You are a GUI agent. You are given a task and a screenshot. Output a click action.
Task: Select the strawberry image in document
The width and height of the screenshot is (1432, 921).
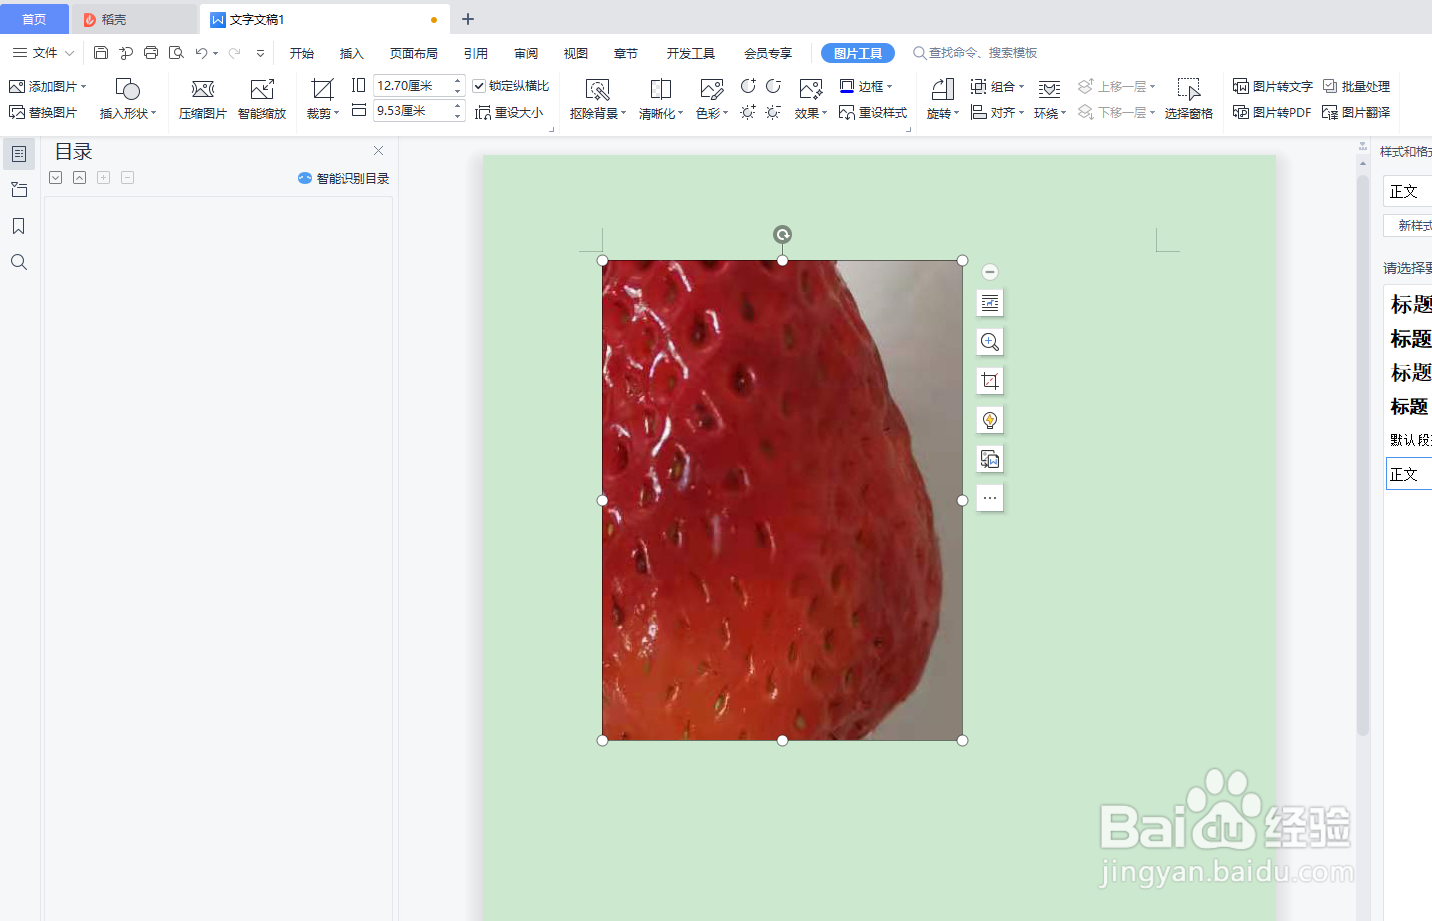782,500
